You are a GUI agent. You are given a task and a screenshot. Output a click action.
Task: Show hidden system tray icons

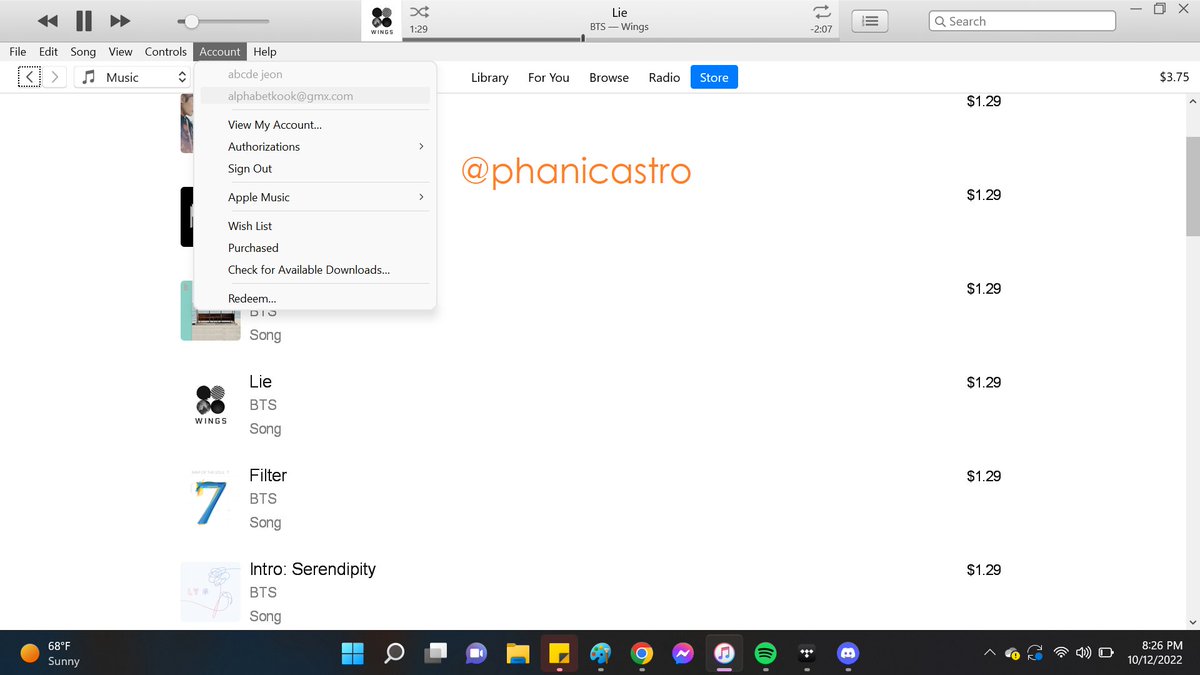pos(989,653)
